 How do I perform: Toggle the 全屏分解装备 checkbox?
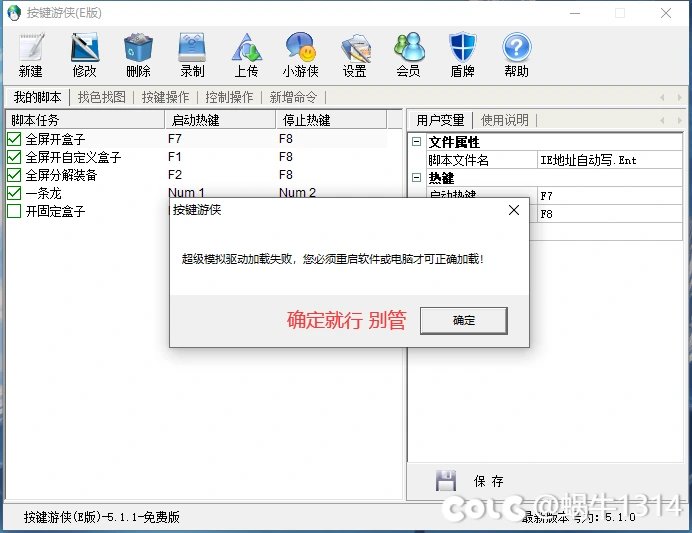tap(14, 175)
